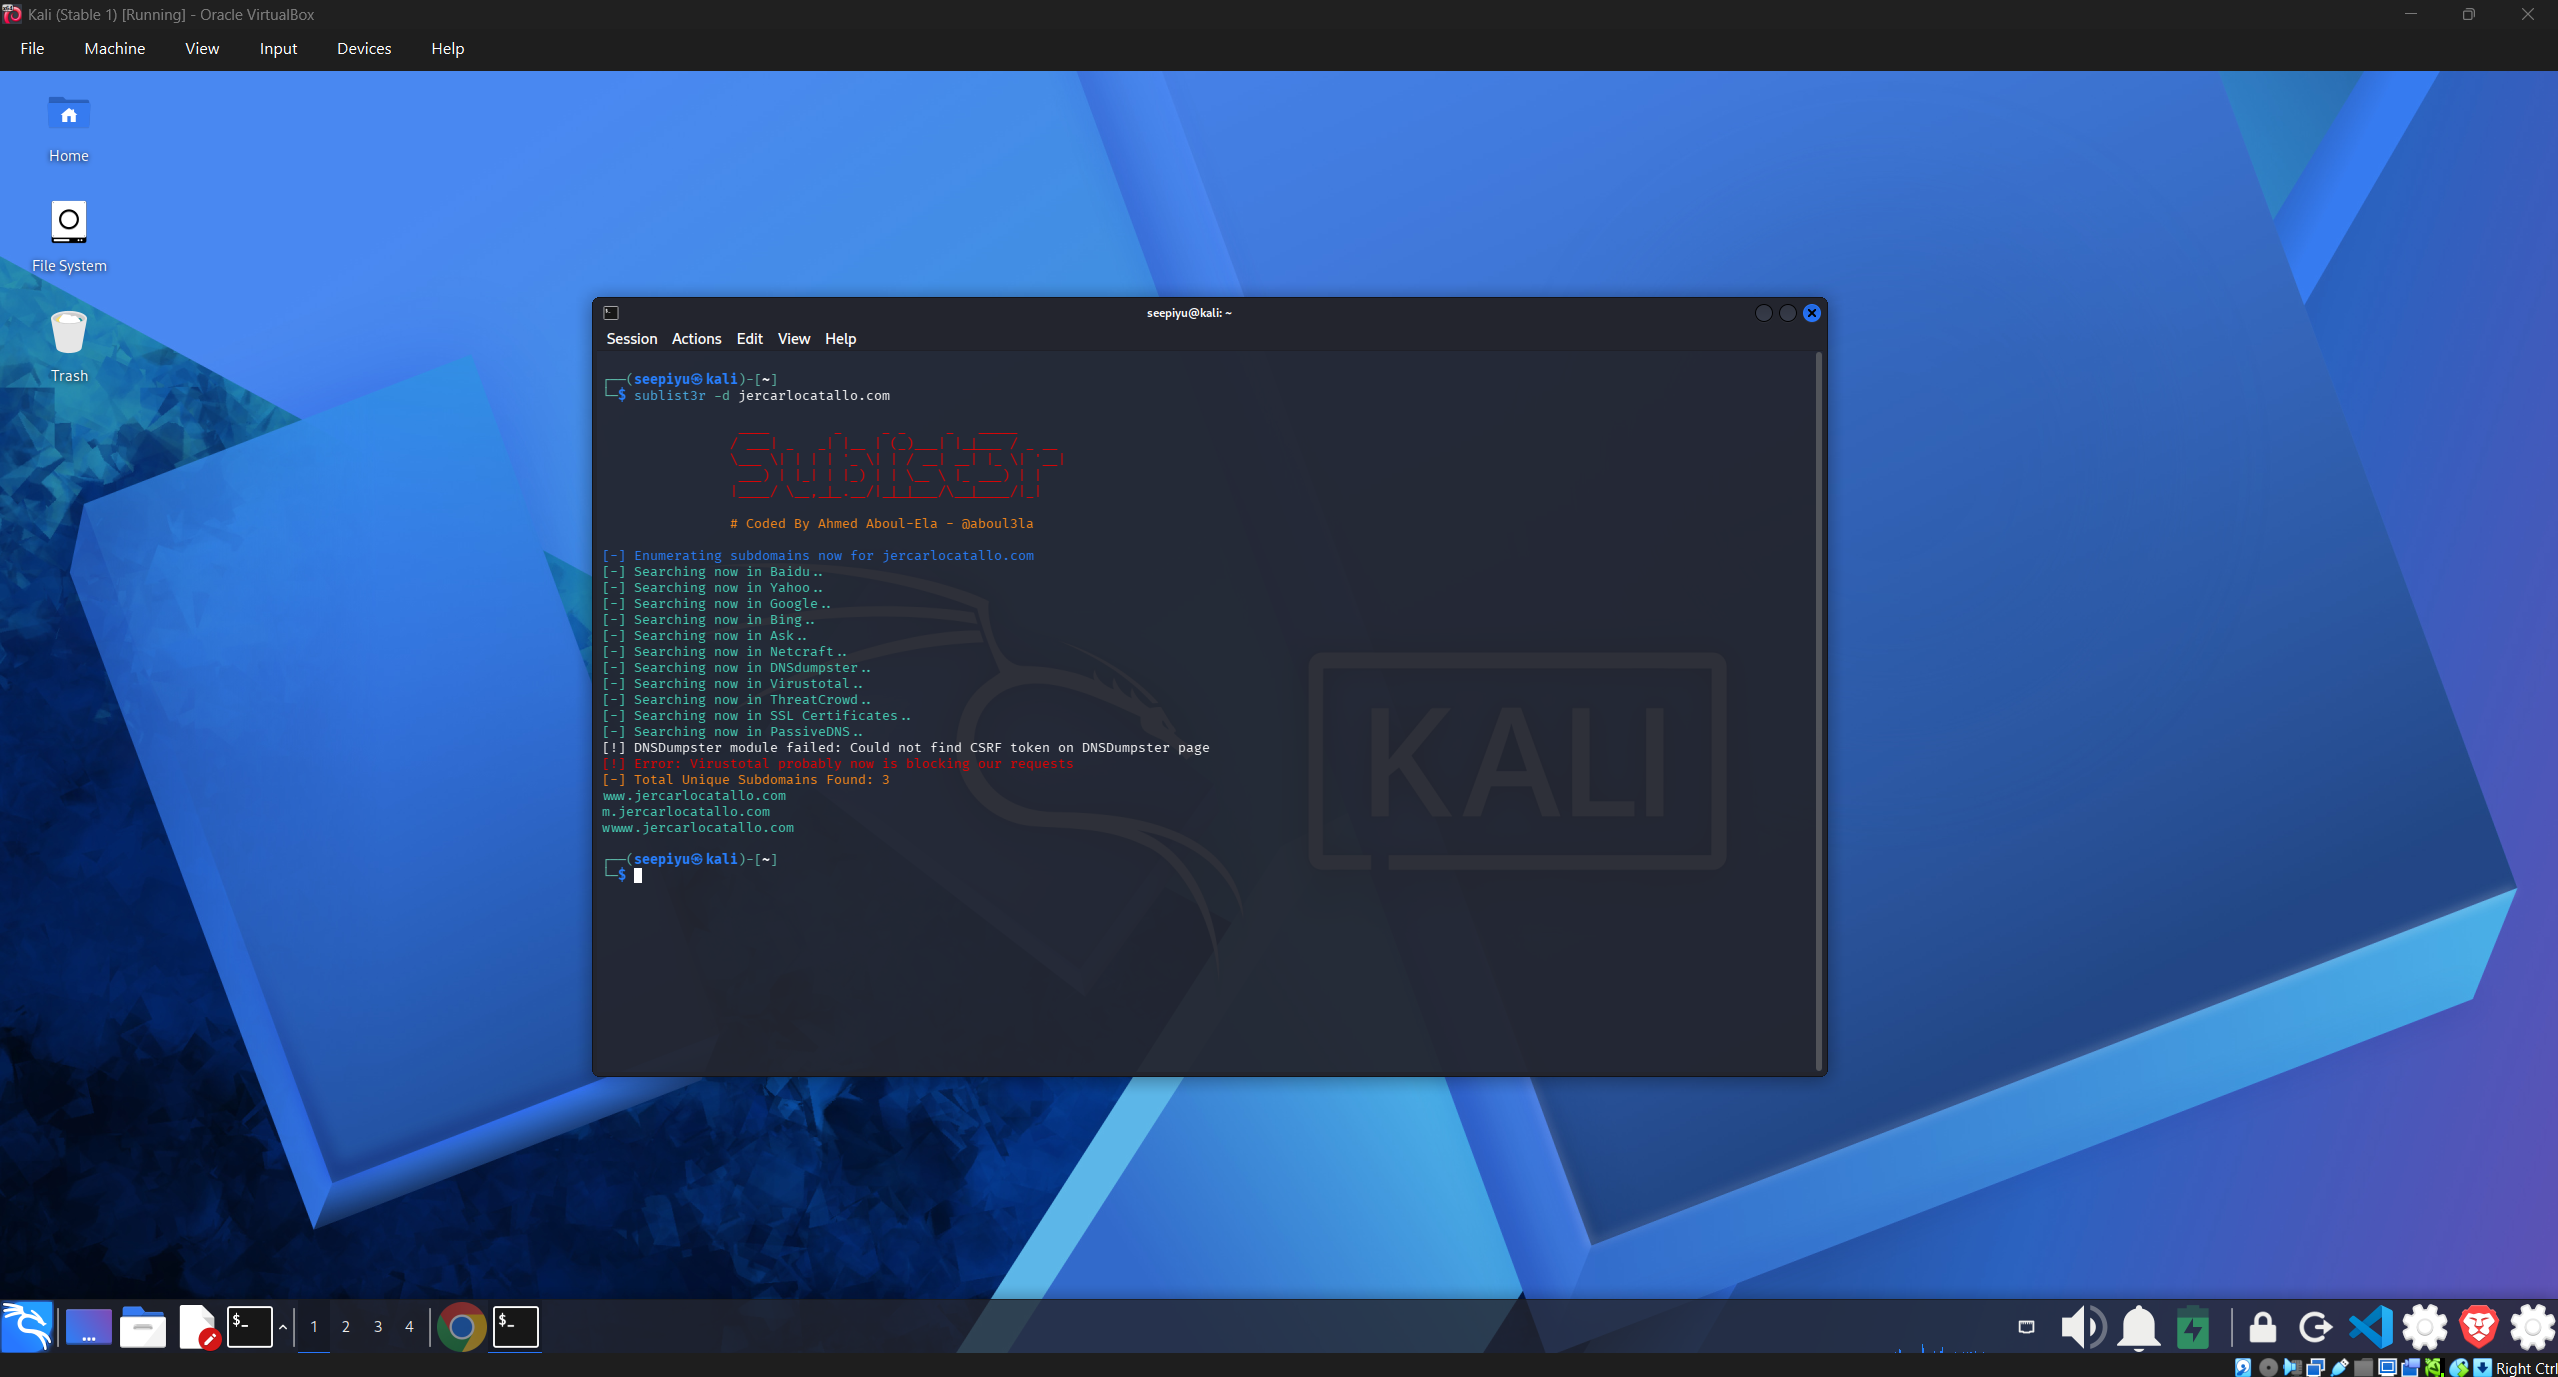Open the terminal window's Help menu

pyautogui.click(x=841, y=339)
